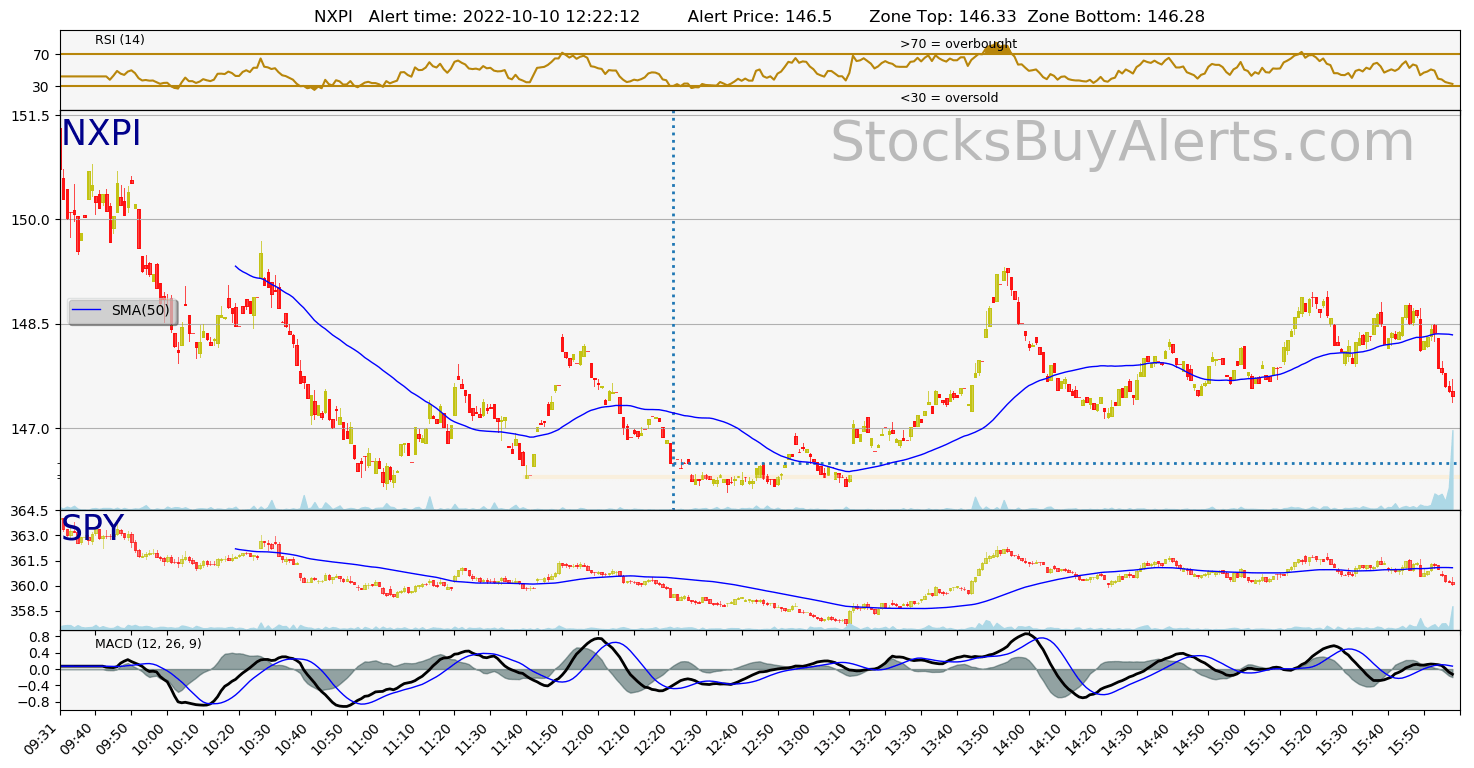Click the SPY ticker label
The height and width of the screenshot is (768, 1474).
(92, 527)
